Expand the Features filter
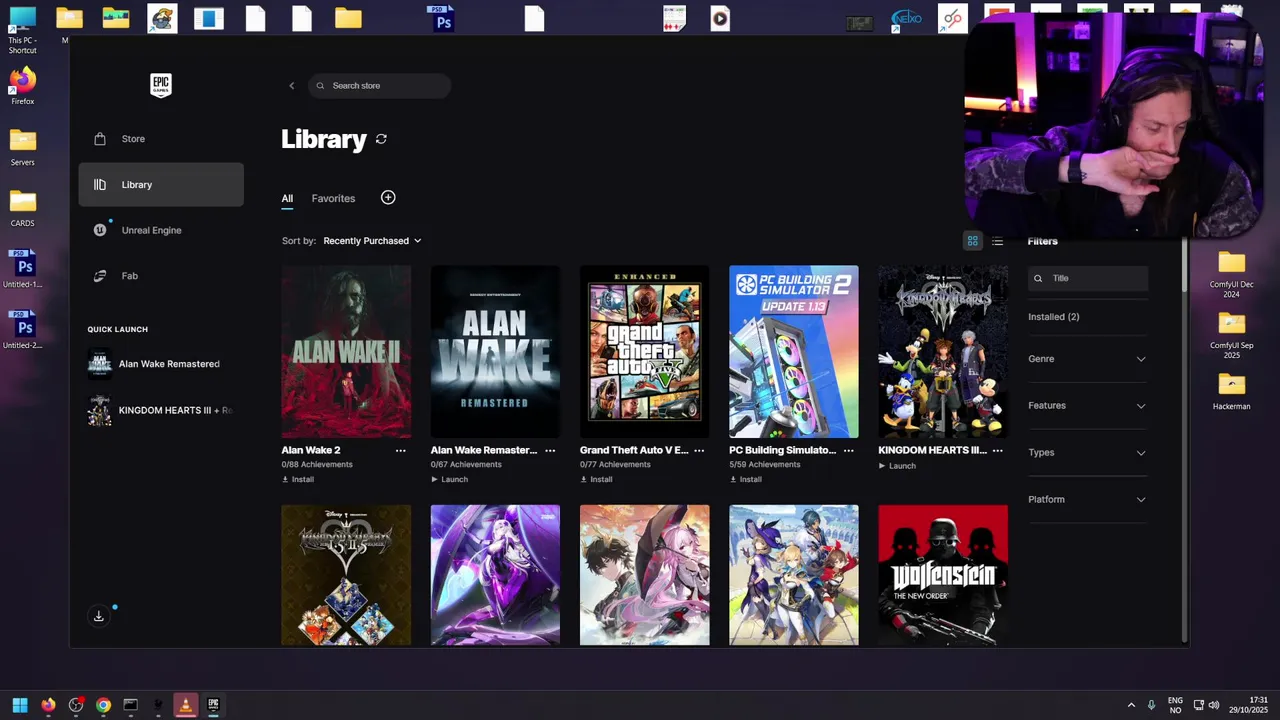The width and height of the screenshot is (1280, 720). click(1087, 406)
